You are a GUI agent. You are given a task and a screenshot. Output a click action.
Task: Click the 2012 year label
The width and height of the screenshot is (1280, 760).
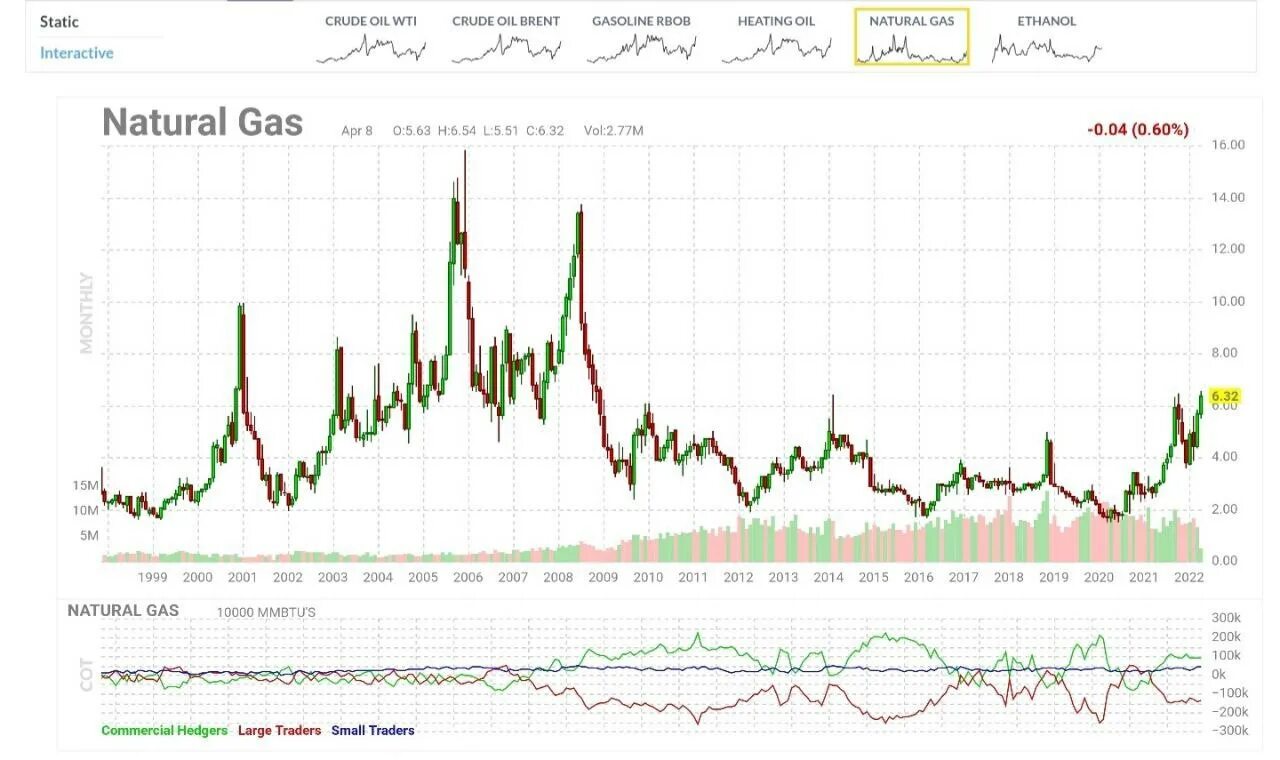(738, 577)
